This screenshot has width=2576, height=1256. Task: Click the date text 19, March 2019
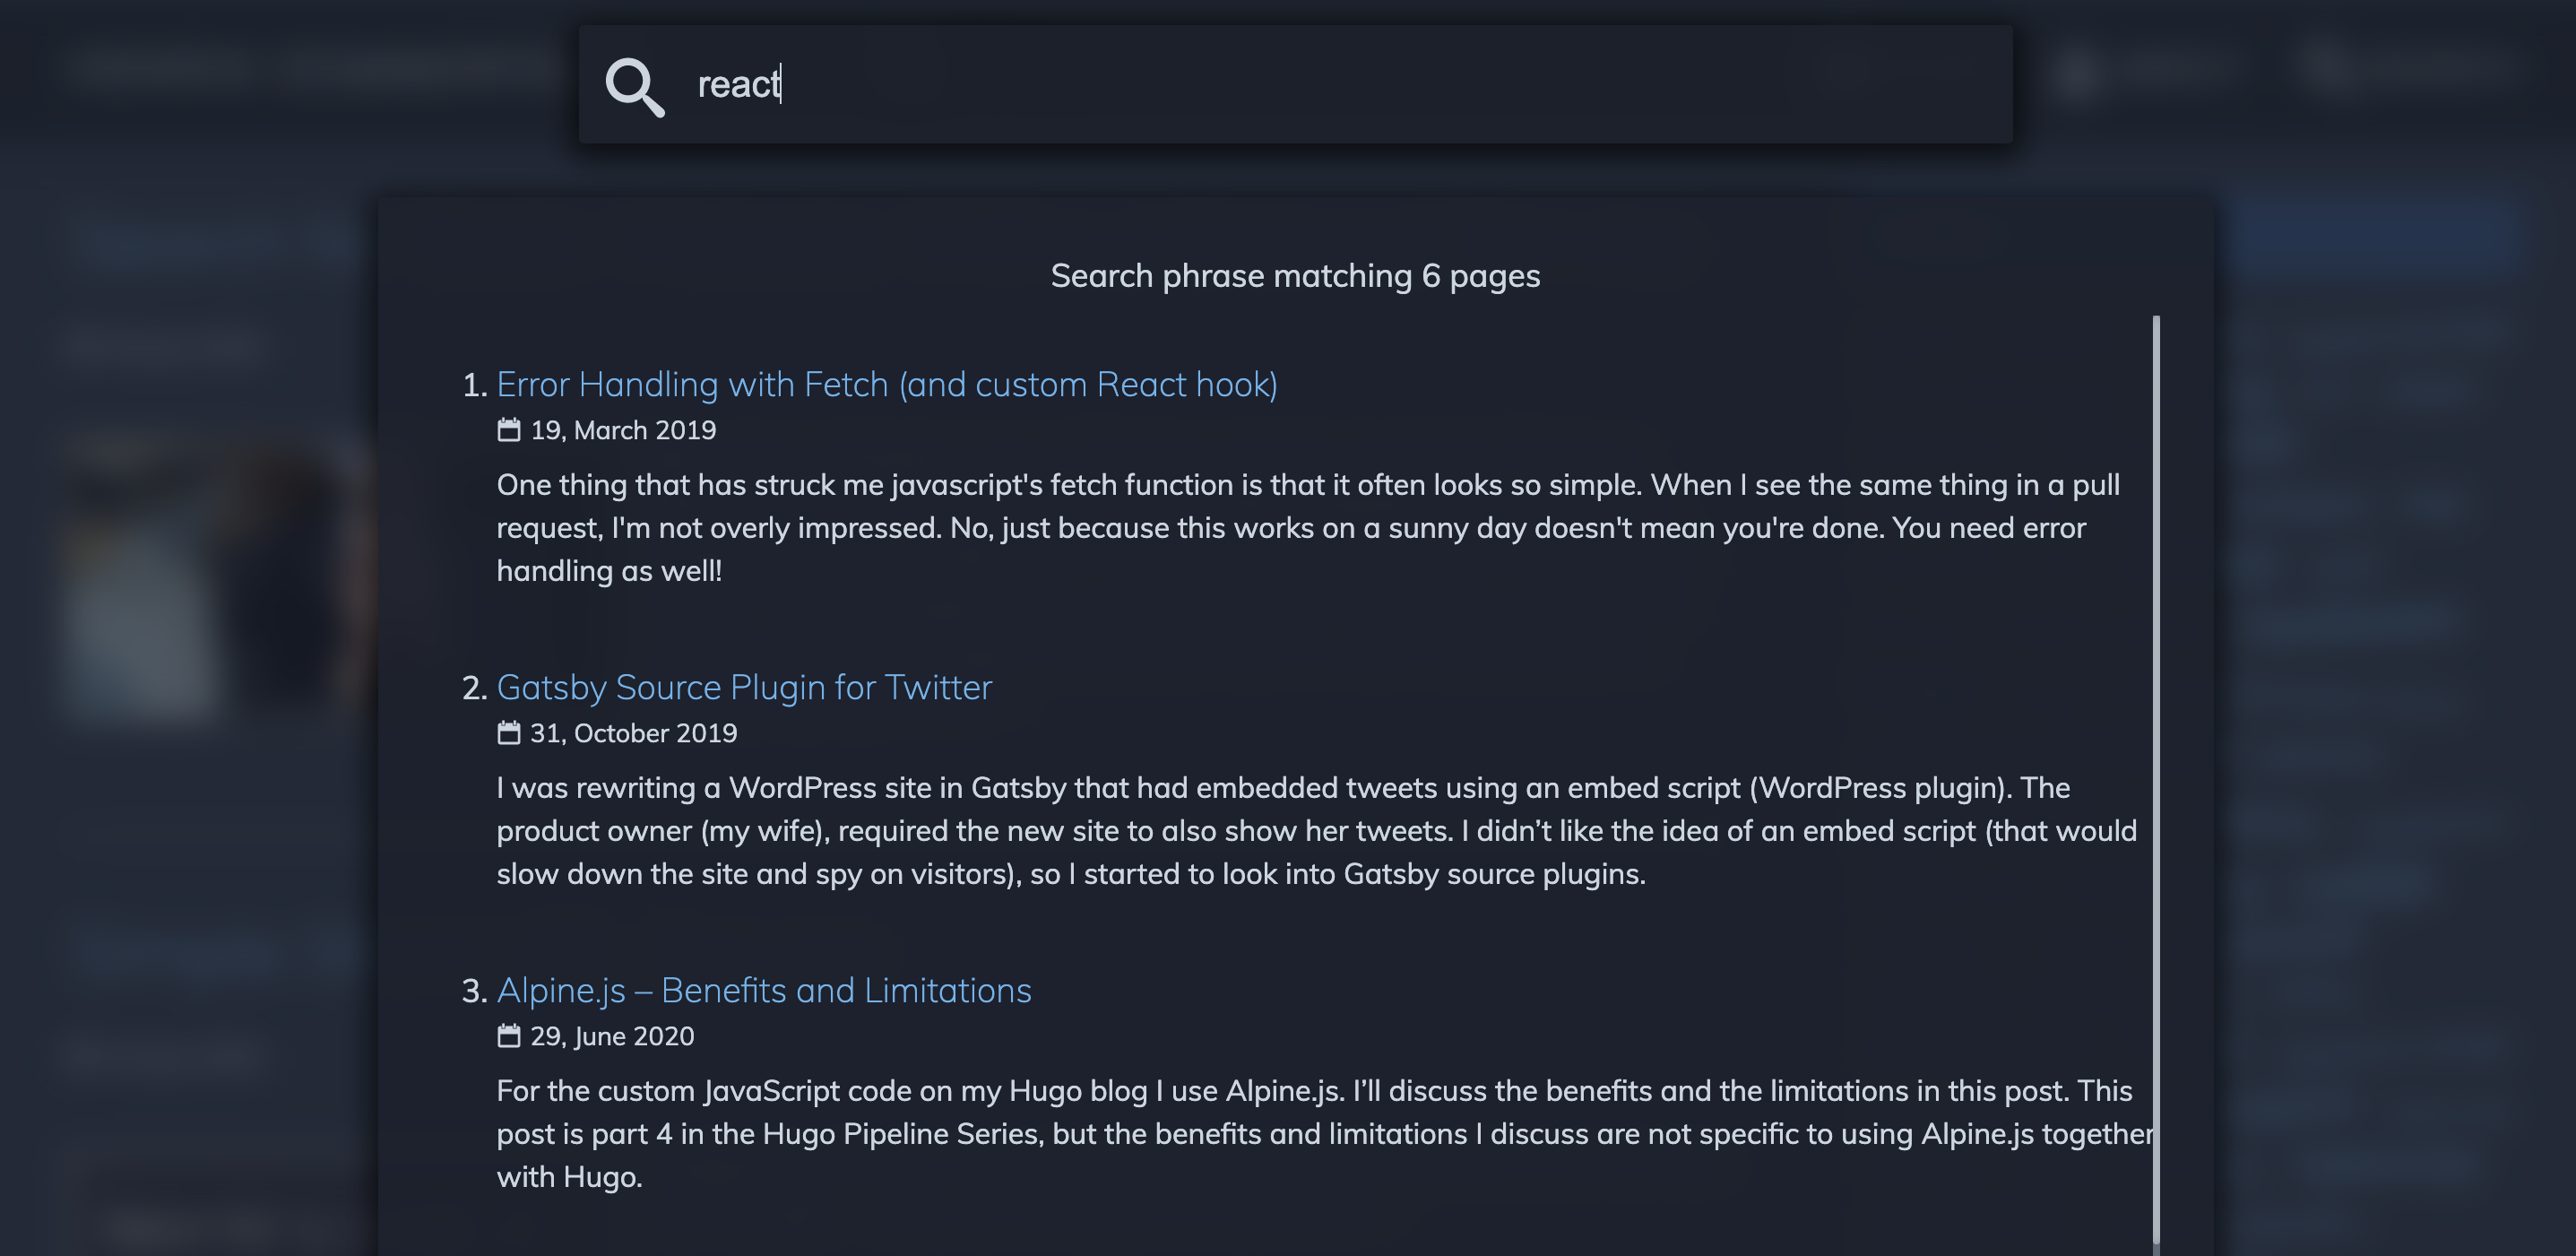(623, 430)
